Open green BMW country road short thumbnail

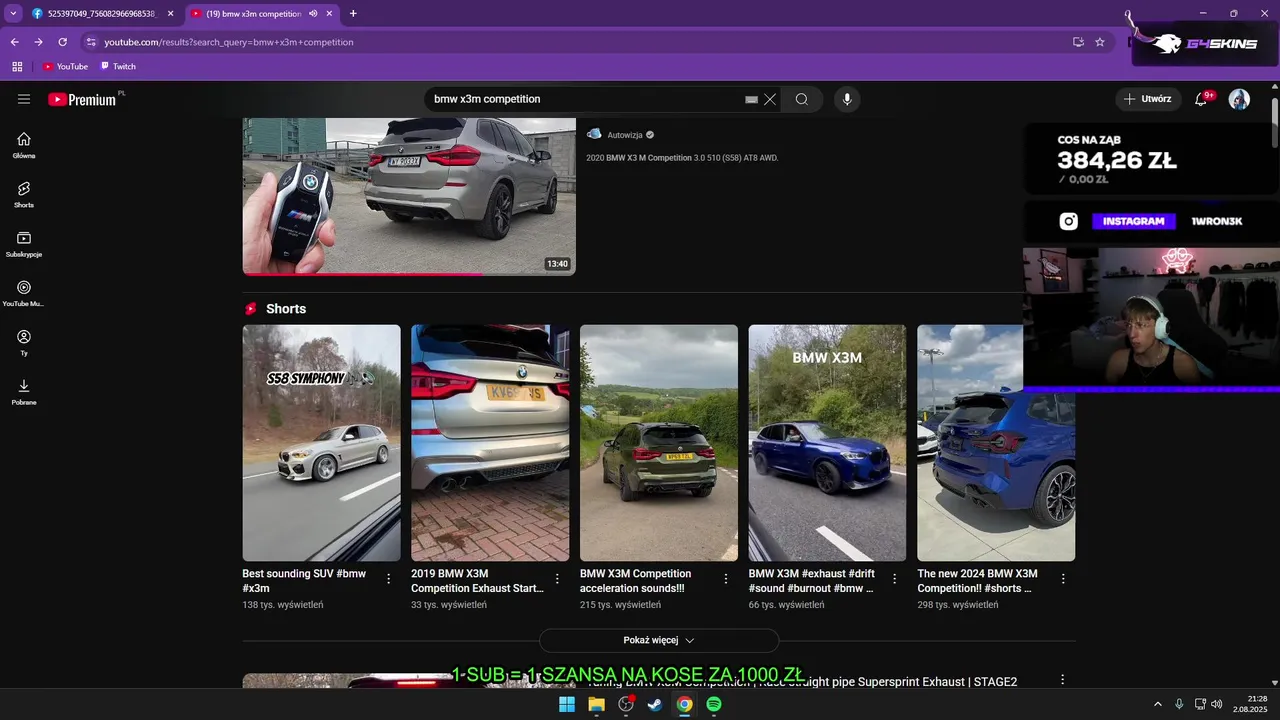pos(659,442)
